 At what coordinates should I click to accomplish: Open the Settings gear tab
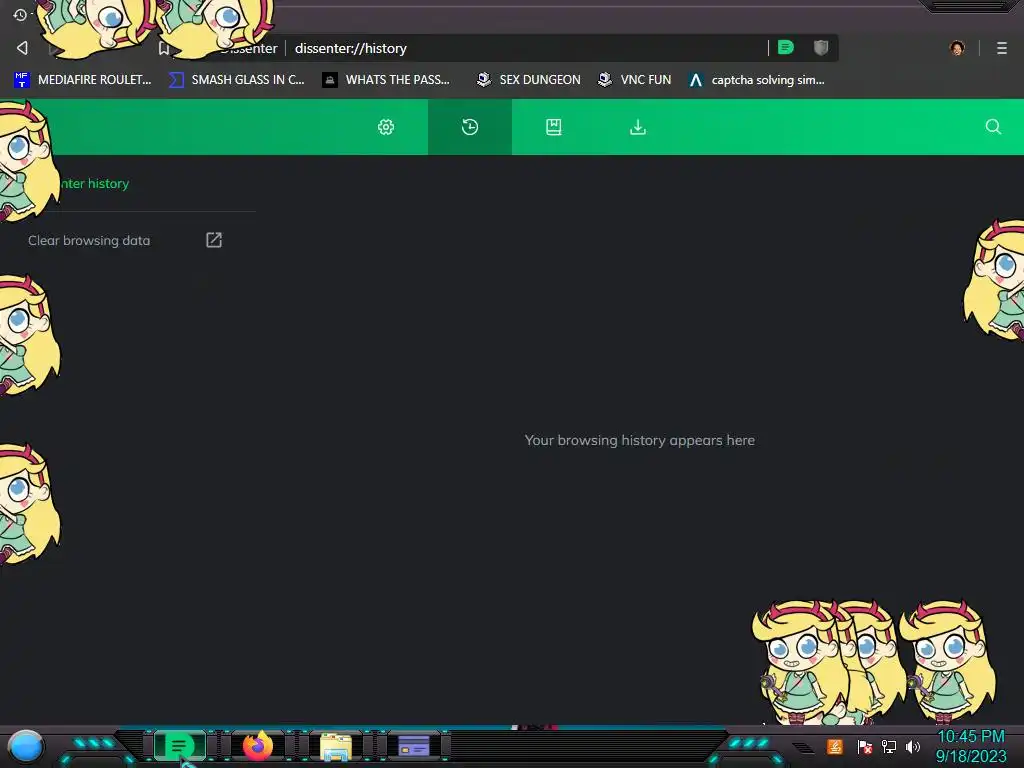pos(386,127)
